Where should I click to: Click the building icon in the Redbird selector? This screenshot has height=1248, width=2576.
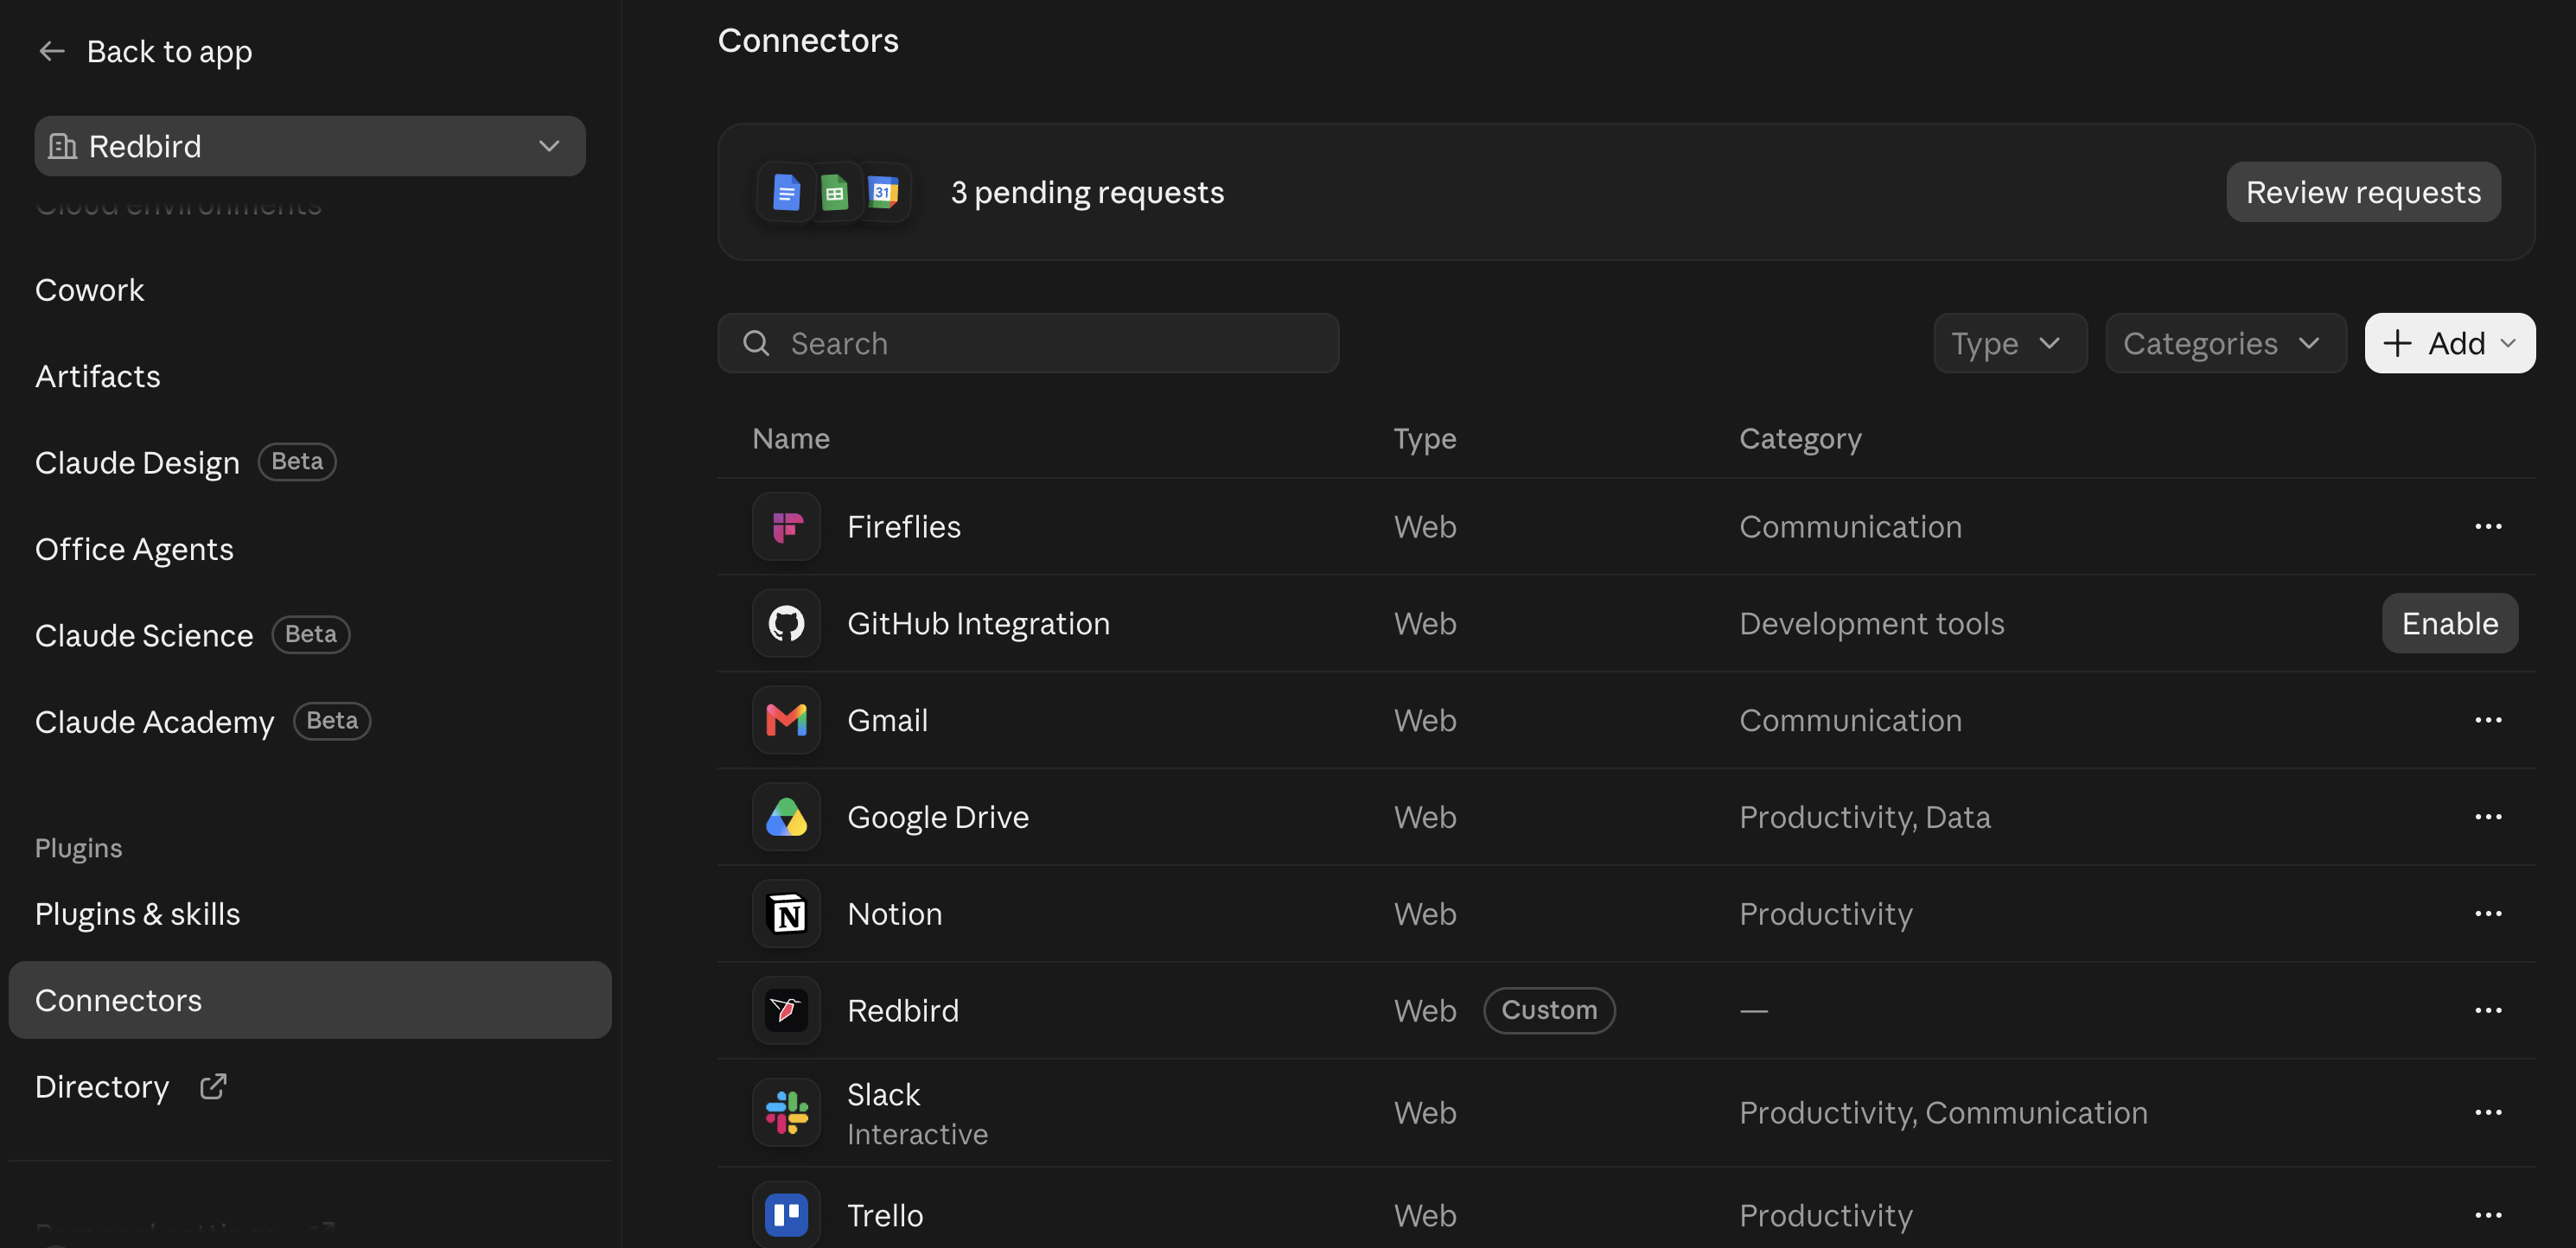tap(62, 146)
